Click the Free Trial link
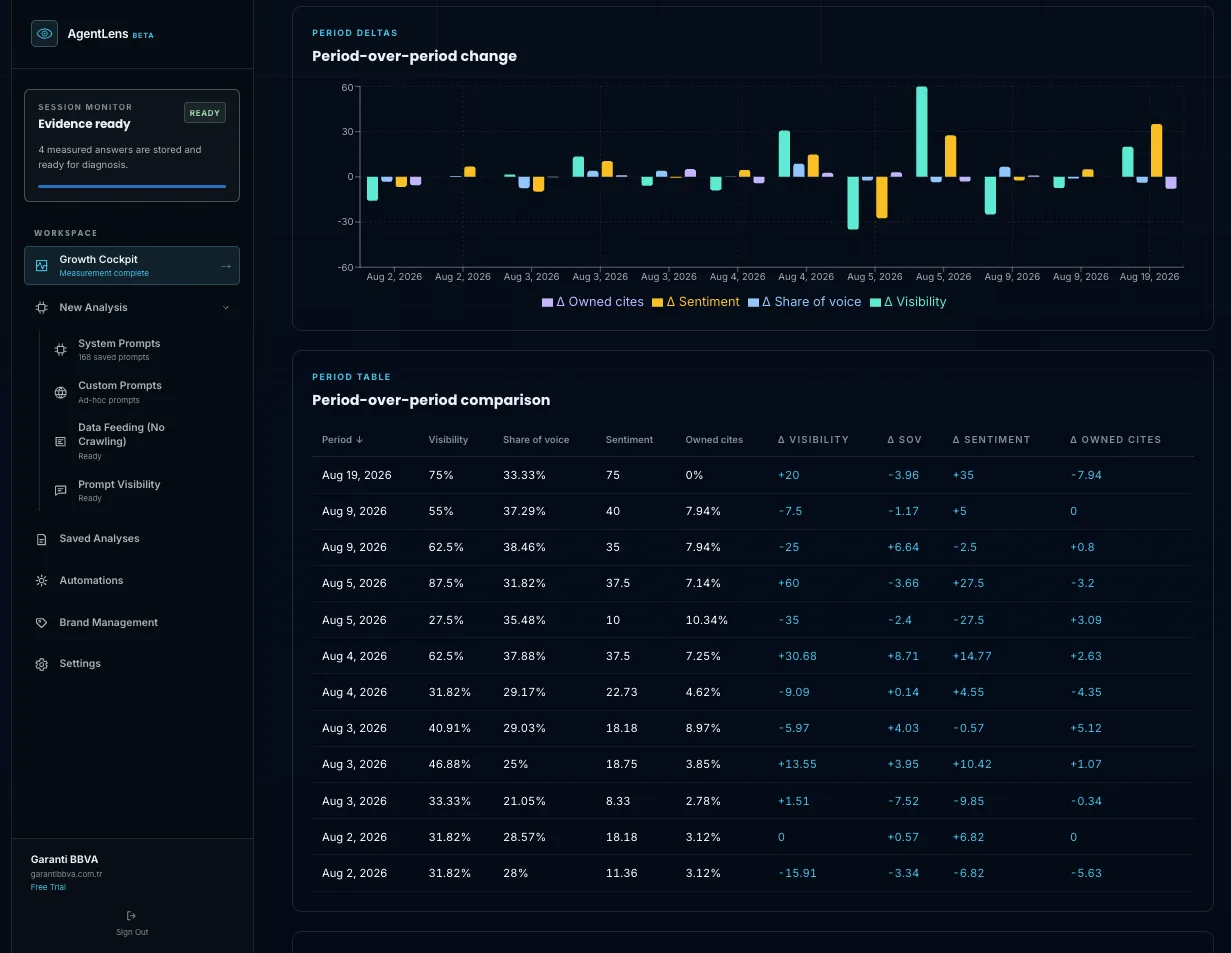 pyautogui.click(x=48, y=887)
